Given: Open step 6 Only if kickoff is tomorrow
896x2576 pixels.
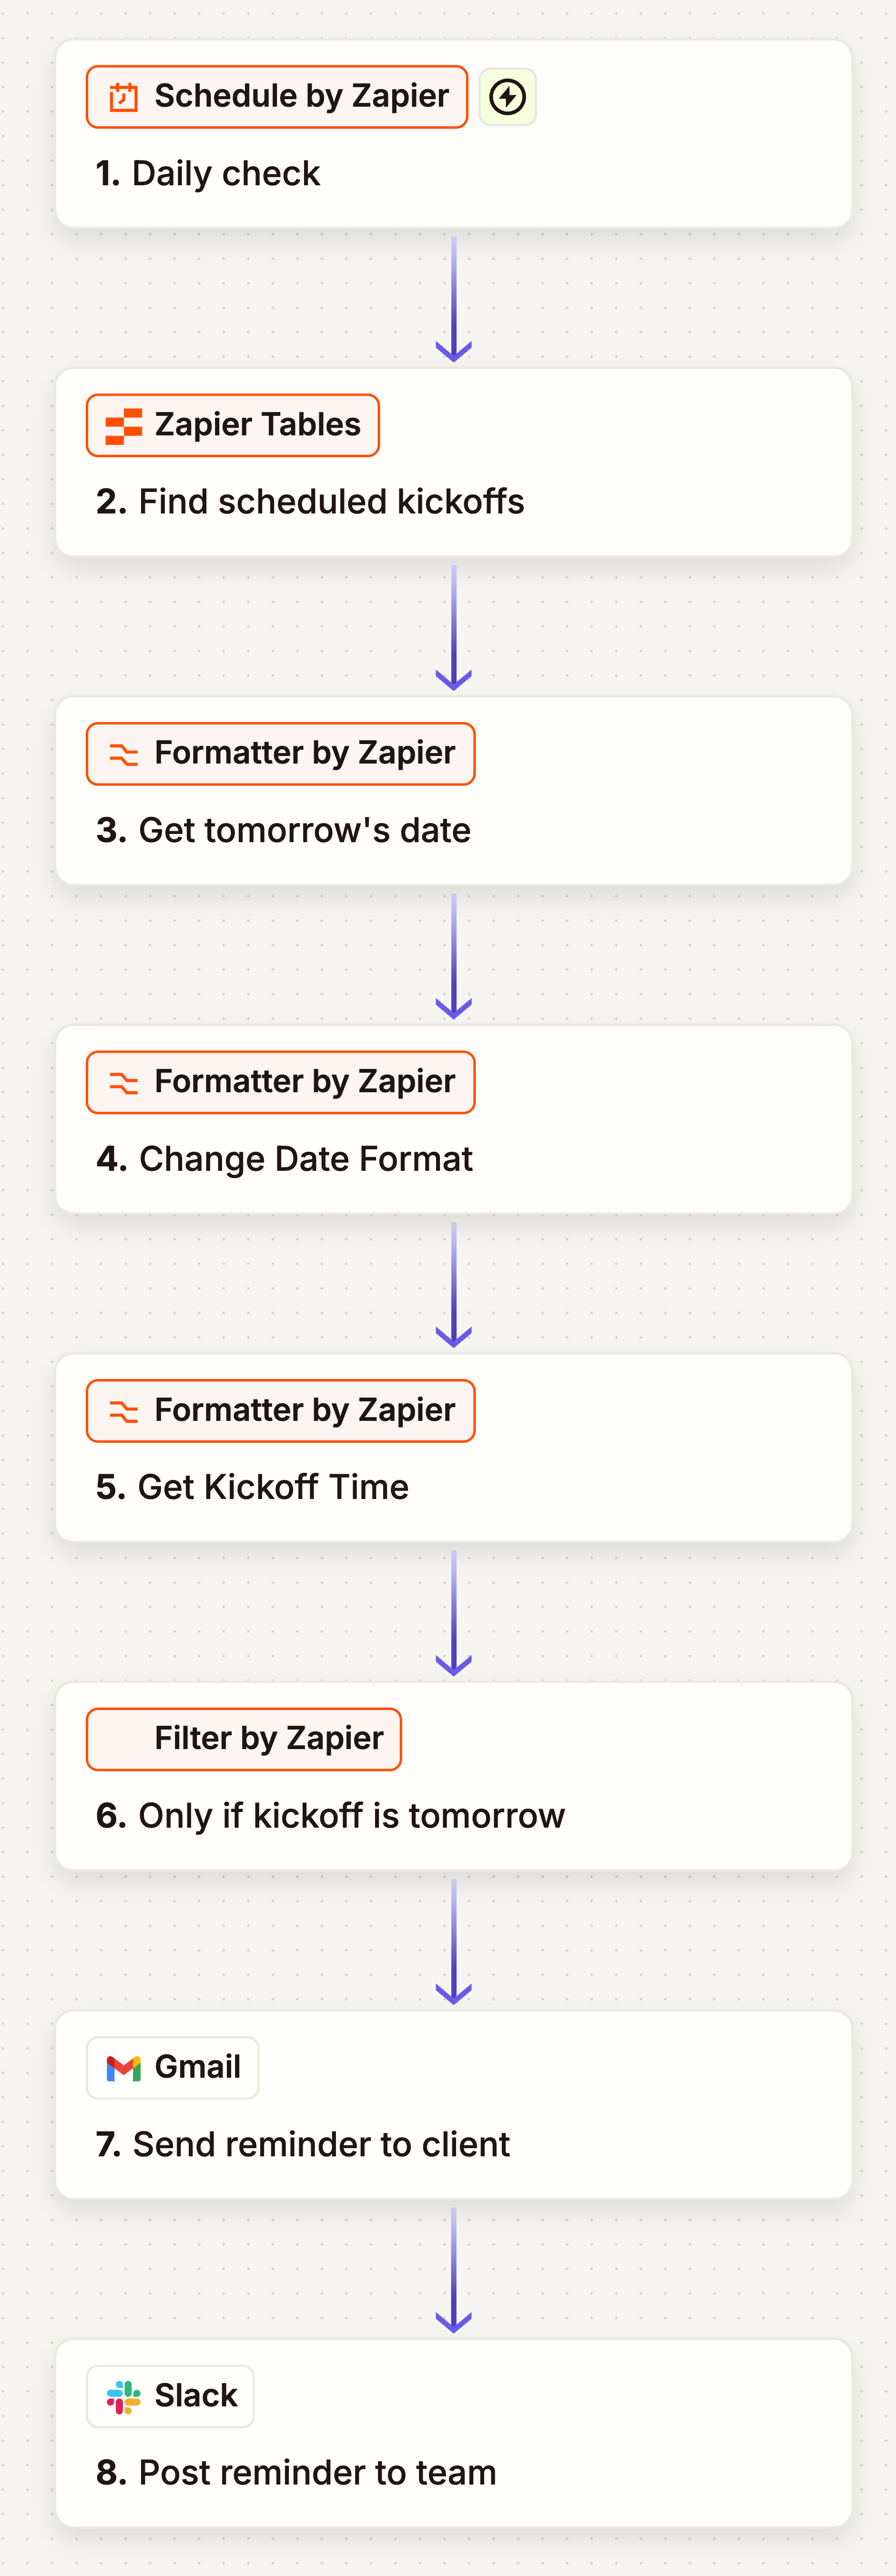Looking at the screenshot, I should click(453, 1776).
